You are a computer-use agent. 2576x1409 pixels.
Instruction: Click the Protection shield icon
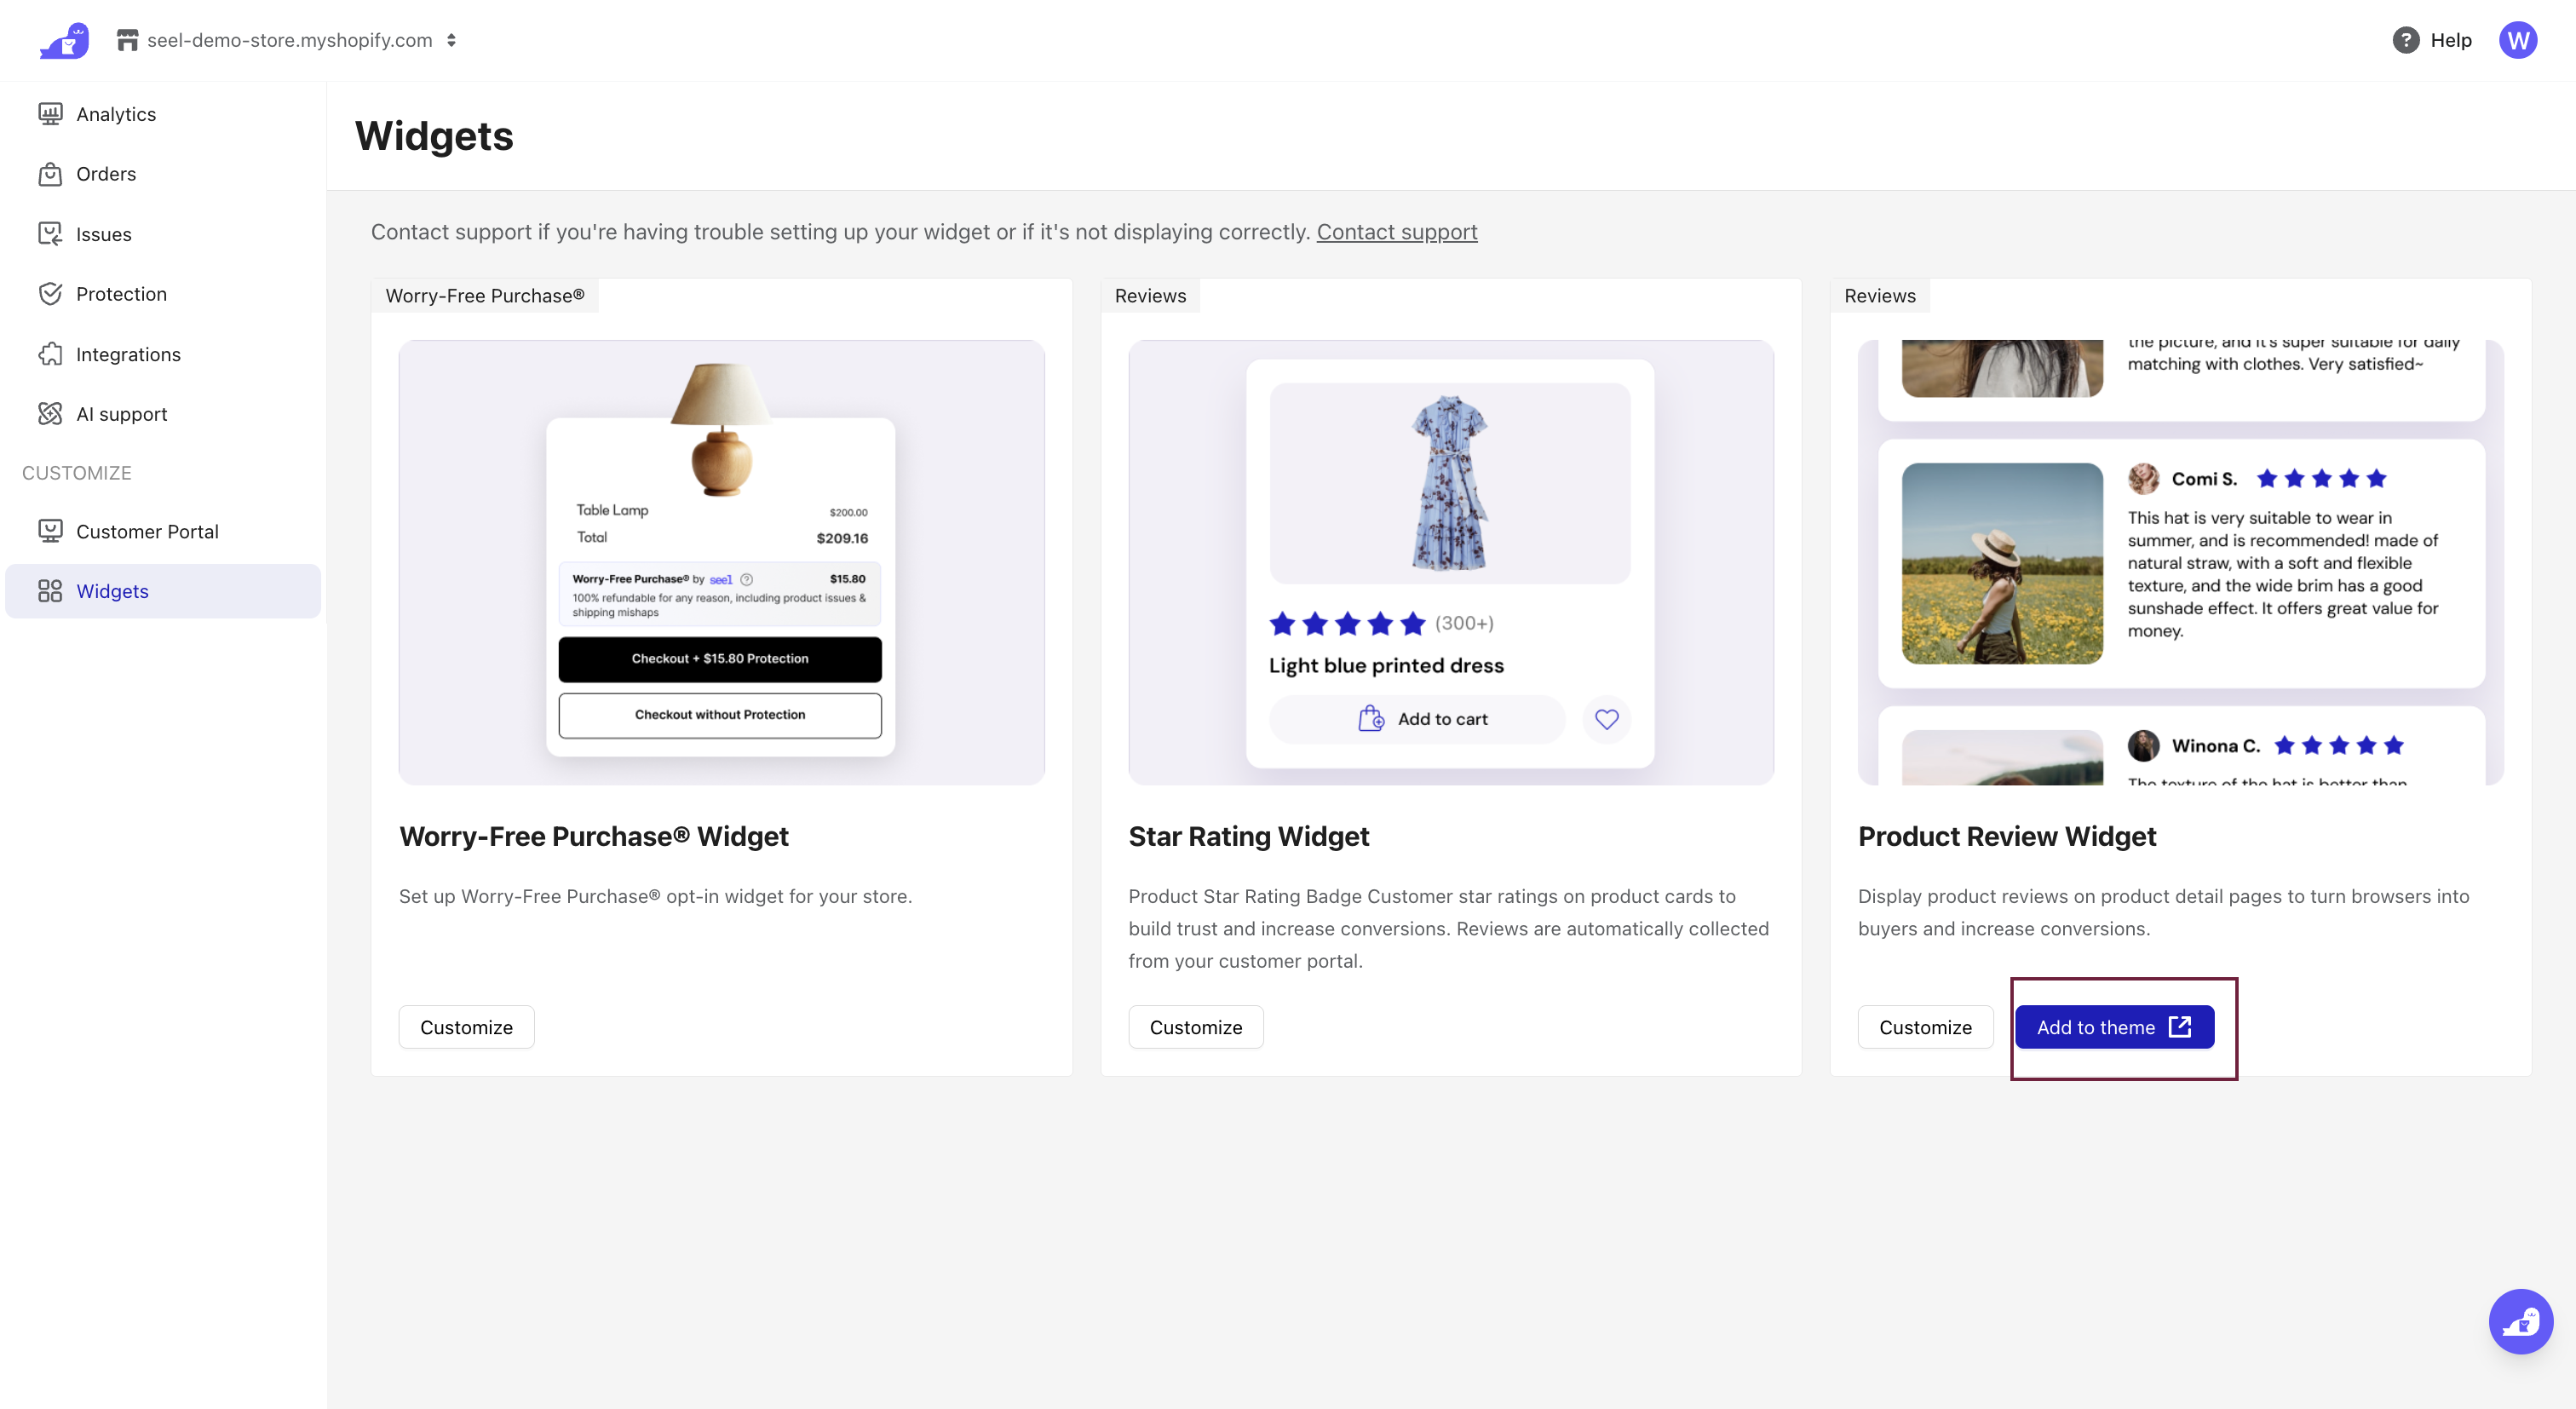pos(50,294)
